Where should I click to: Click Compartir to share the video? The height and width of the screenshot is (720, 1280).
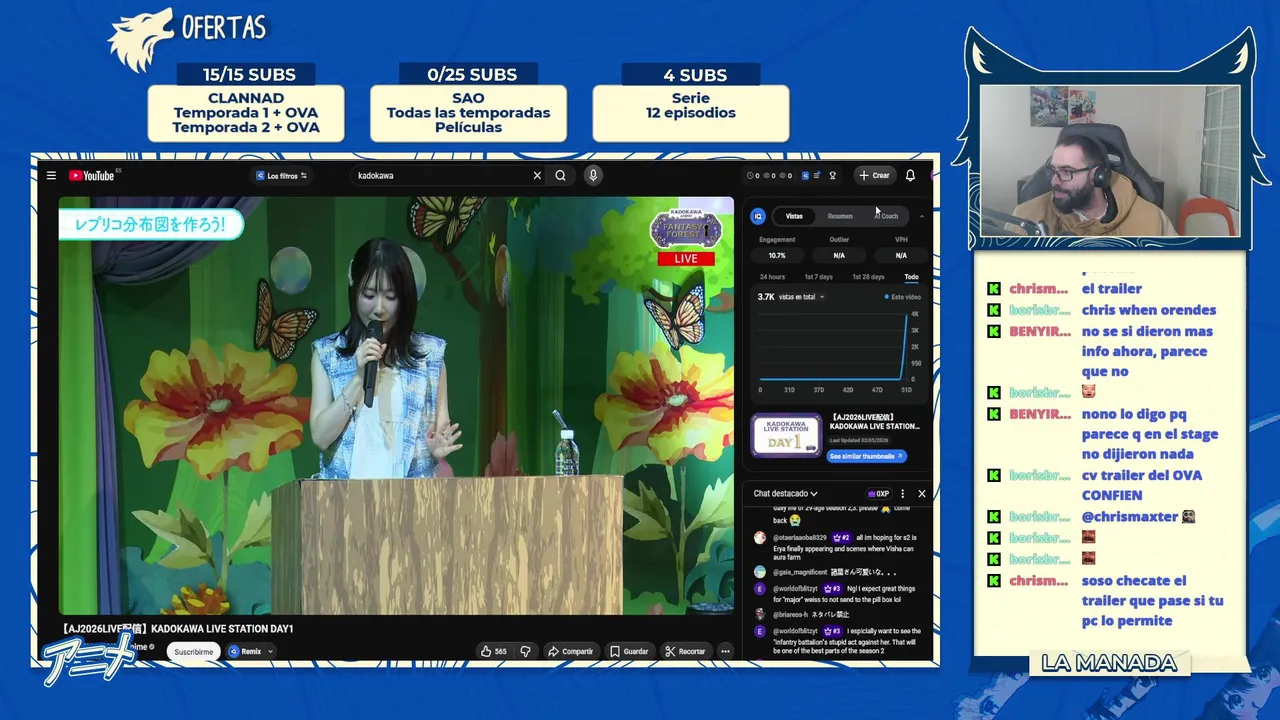(x=570, y=651)
